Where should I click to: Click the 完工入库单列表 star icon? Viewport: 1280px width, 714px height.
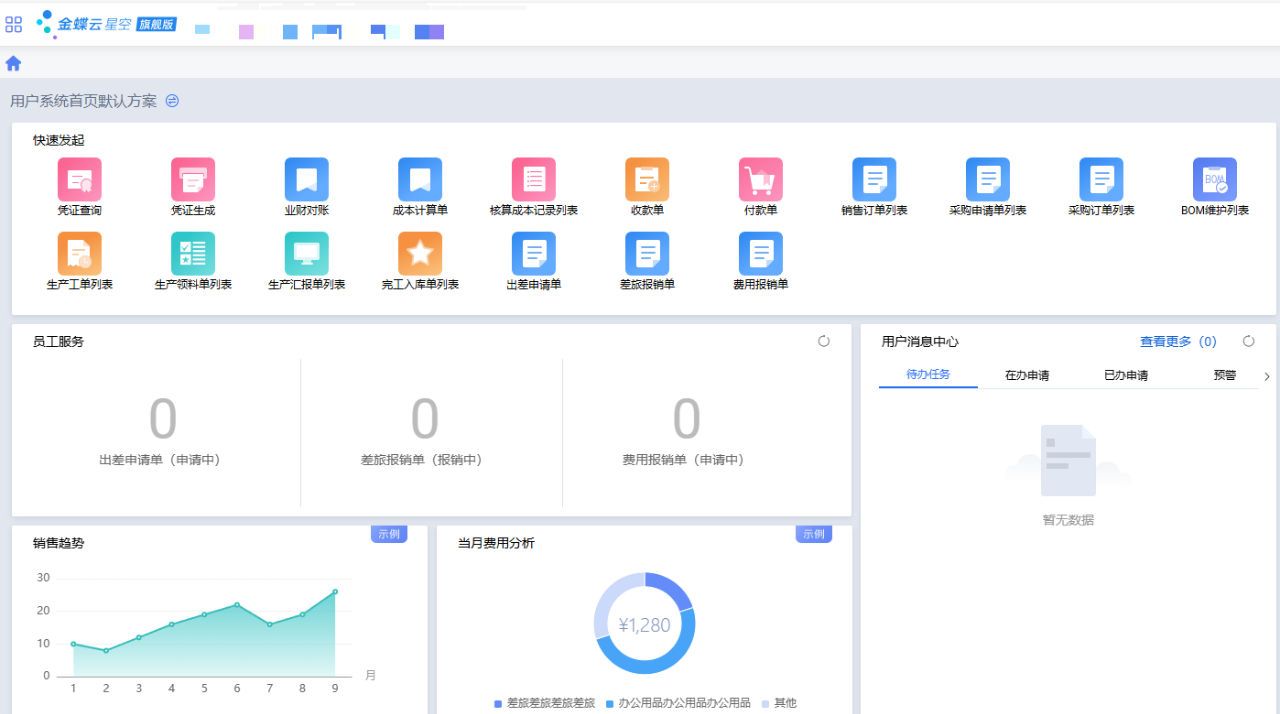(420, 254)
